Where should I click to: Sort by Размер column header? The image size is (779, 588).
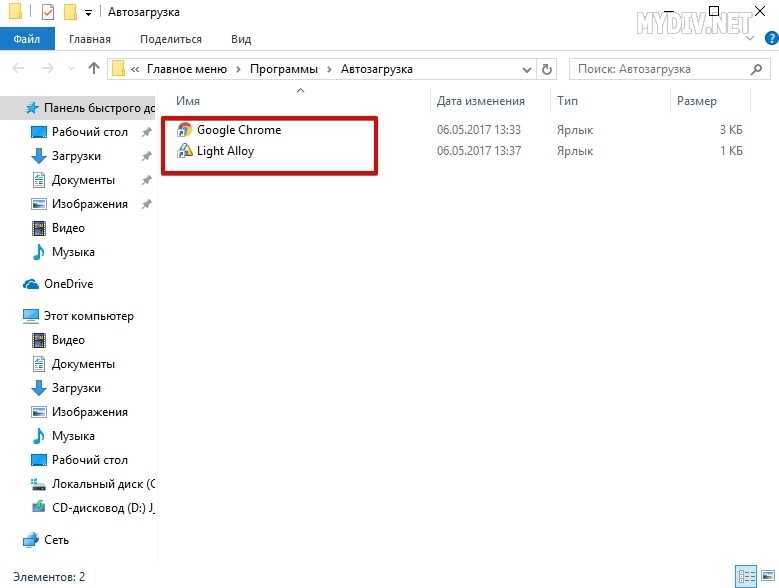(x=697, y=101)
